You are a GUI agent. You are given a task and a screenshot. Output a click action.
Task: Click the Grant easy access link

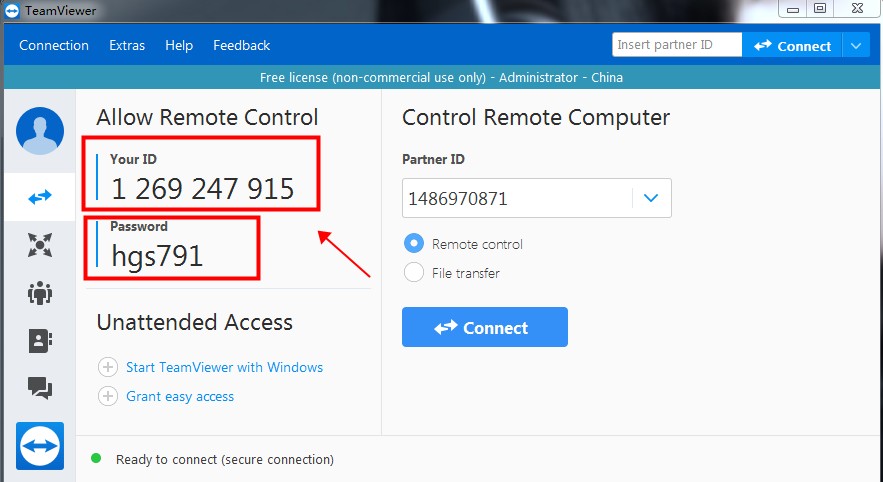(x=180, y=396)
